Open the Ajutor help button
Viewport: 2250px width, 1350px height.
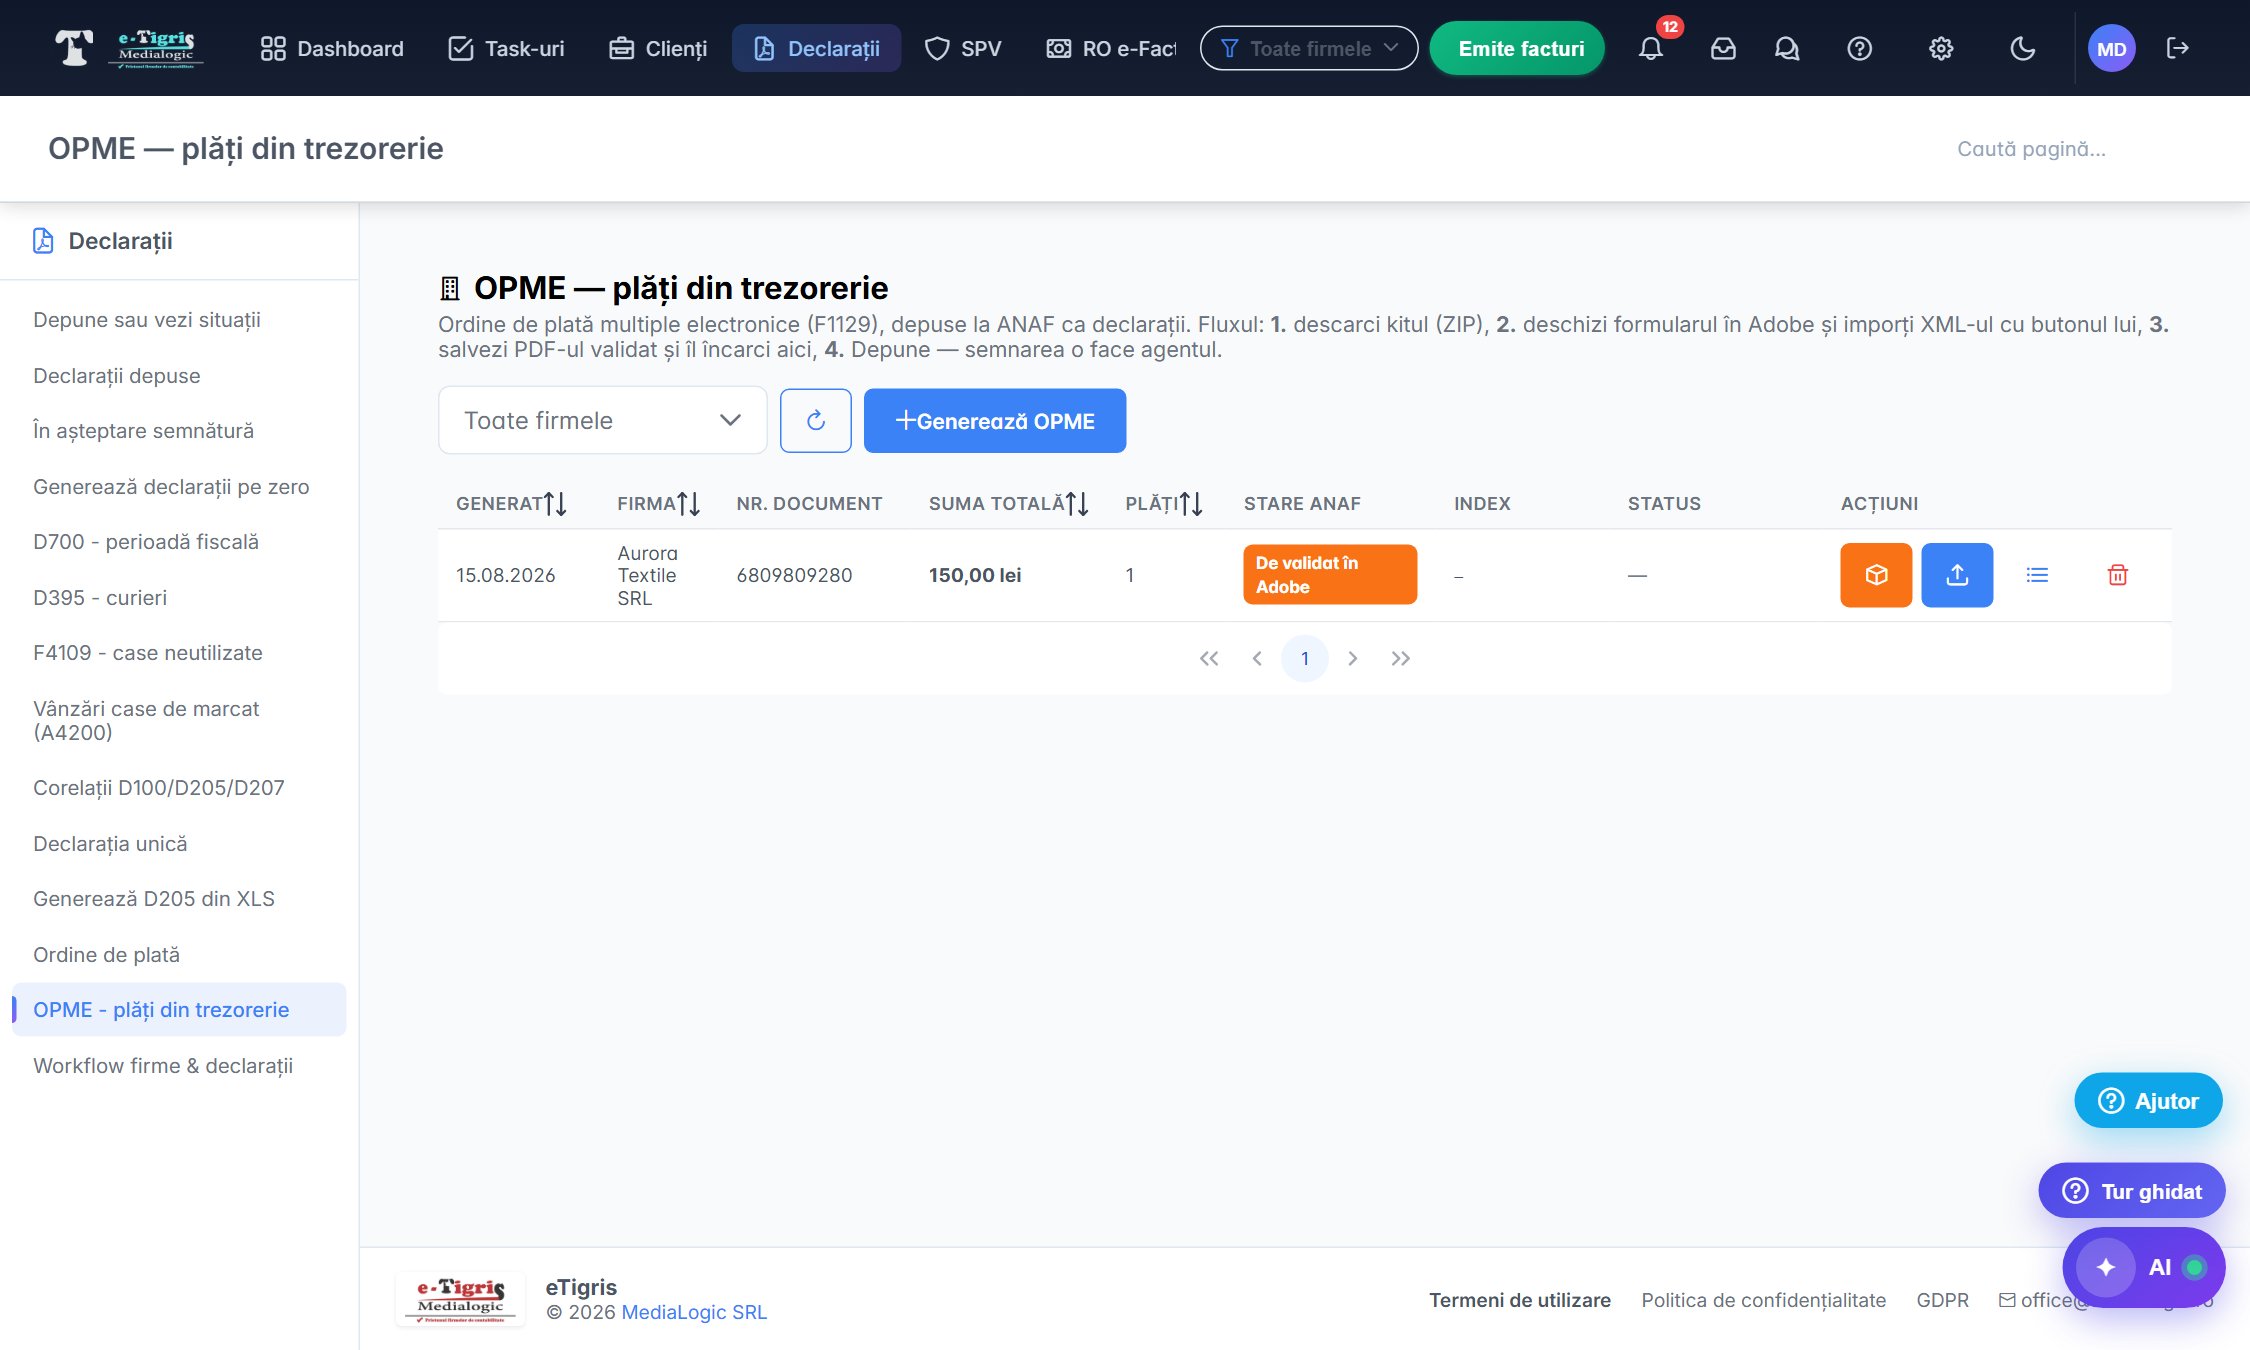click(2148, 1101)
